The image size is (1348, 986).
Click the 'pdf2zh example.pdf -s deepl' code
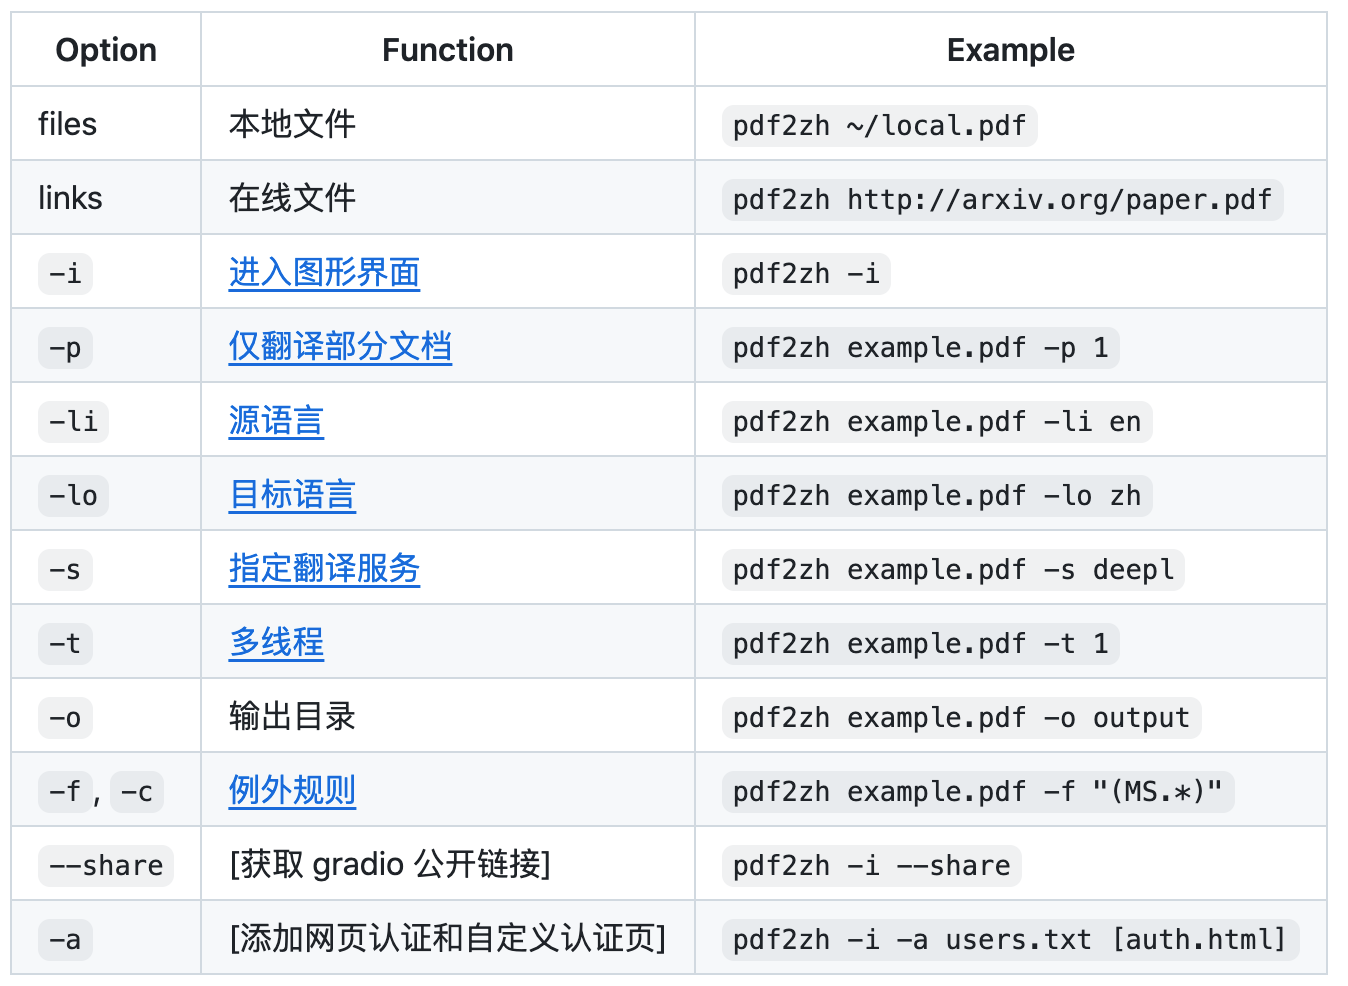pyautogui.click(x=953, y=570)
